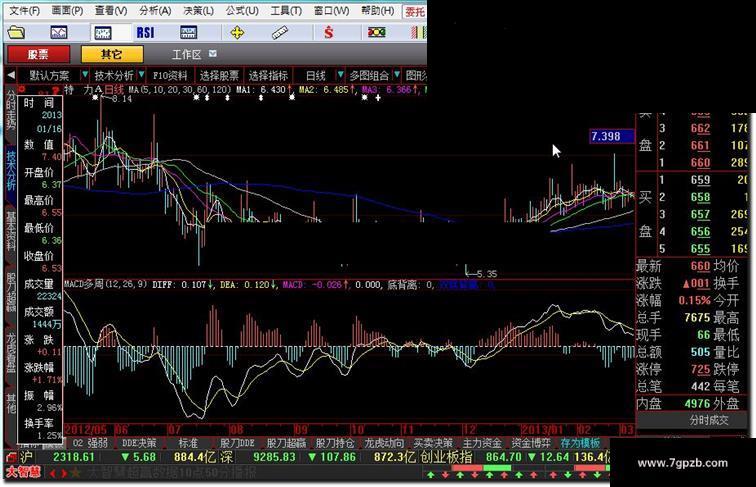Select the ruler measuring tool
Image resolution: width=756 pixels, height=487 pixels.
click(x=280, y=33)
